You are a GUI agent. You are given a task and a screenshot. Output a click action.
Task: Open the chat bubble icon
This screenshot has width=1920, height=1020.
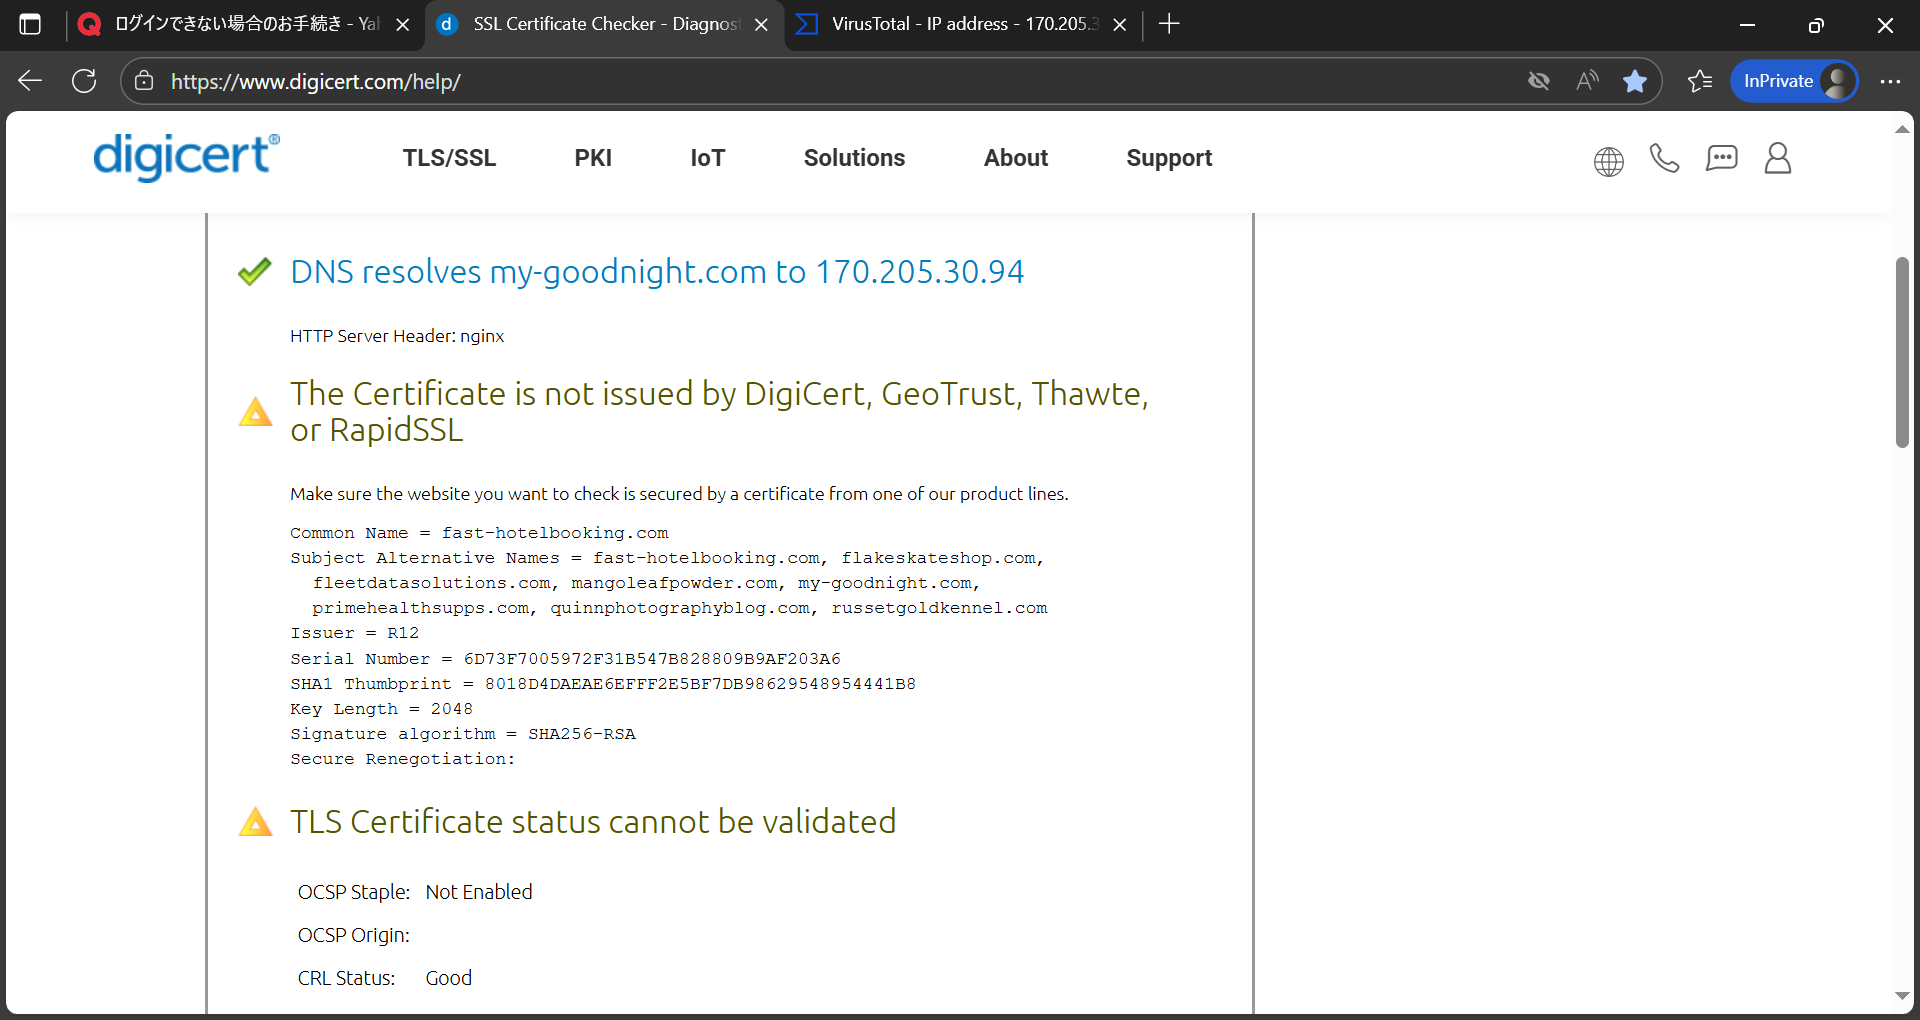(x=1721, y=158)
